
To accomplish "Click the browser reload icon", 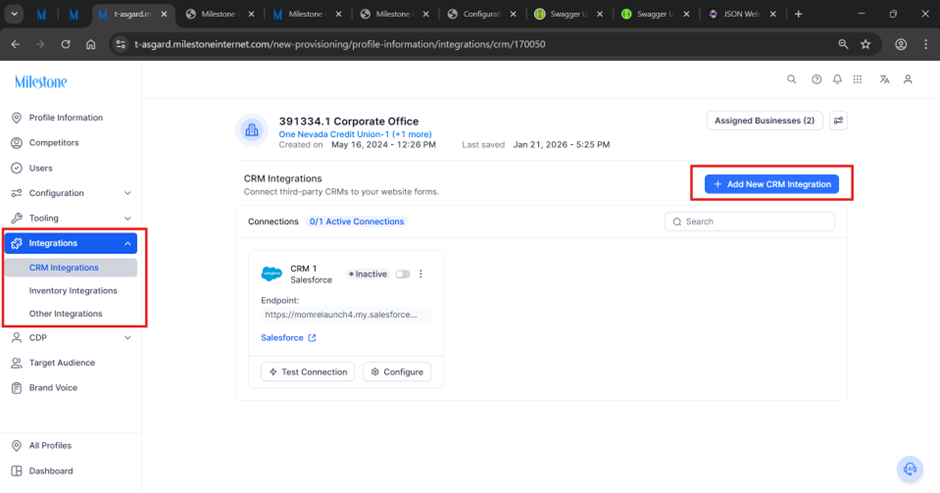I will [66, 44].
